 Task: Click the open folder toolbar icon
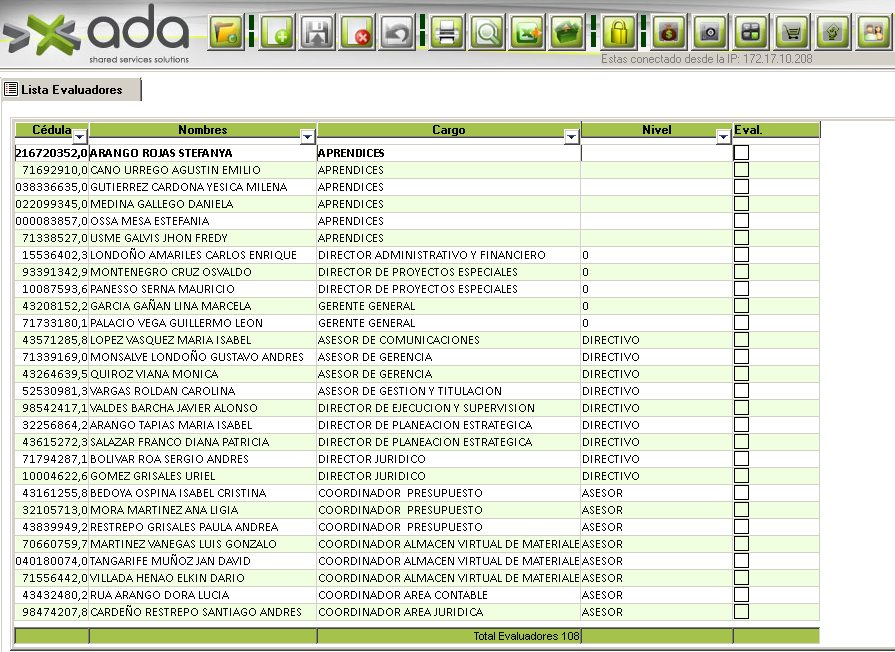click(227, 33)
